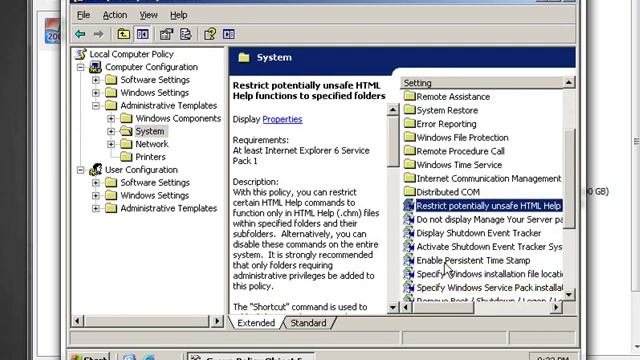Click the Enable Persistent Time Stamp policy icon
This screenshot has width=640, height=360.
coord(409,260)
